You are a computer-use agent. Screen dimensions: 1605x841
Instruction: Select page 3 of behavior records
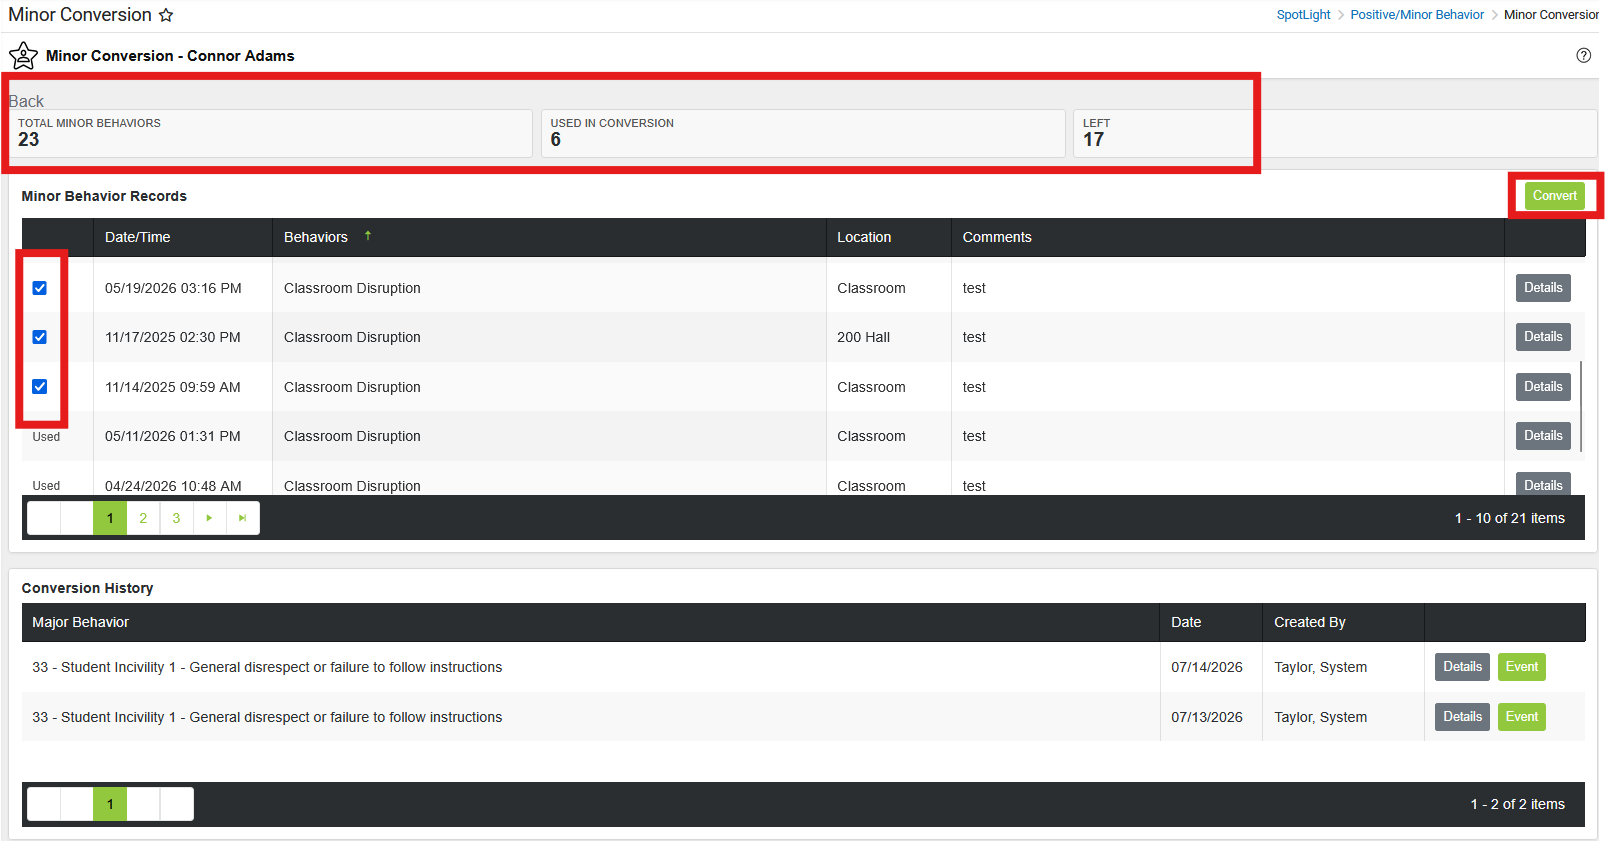tap(176, 518)
